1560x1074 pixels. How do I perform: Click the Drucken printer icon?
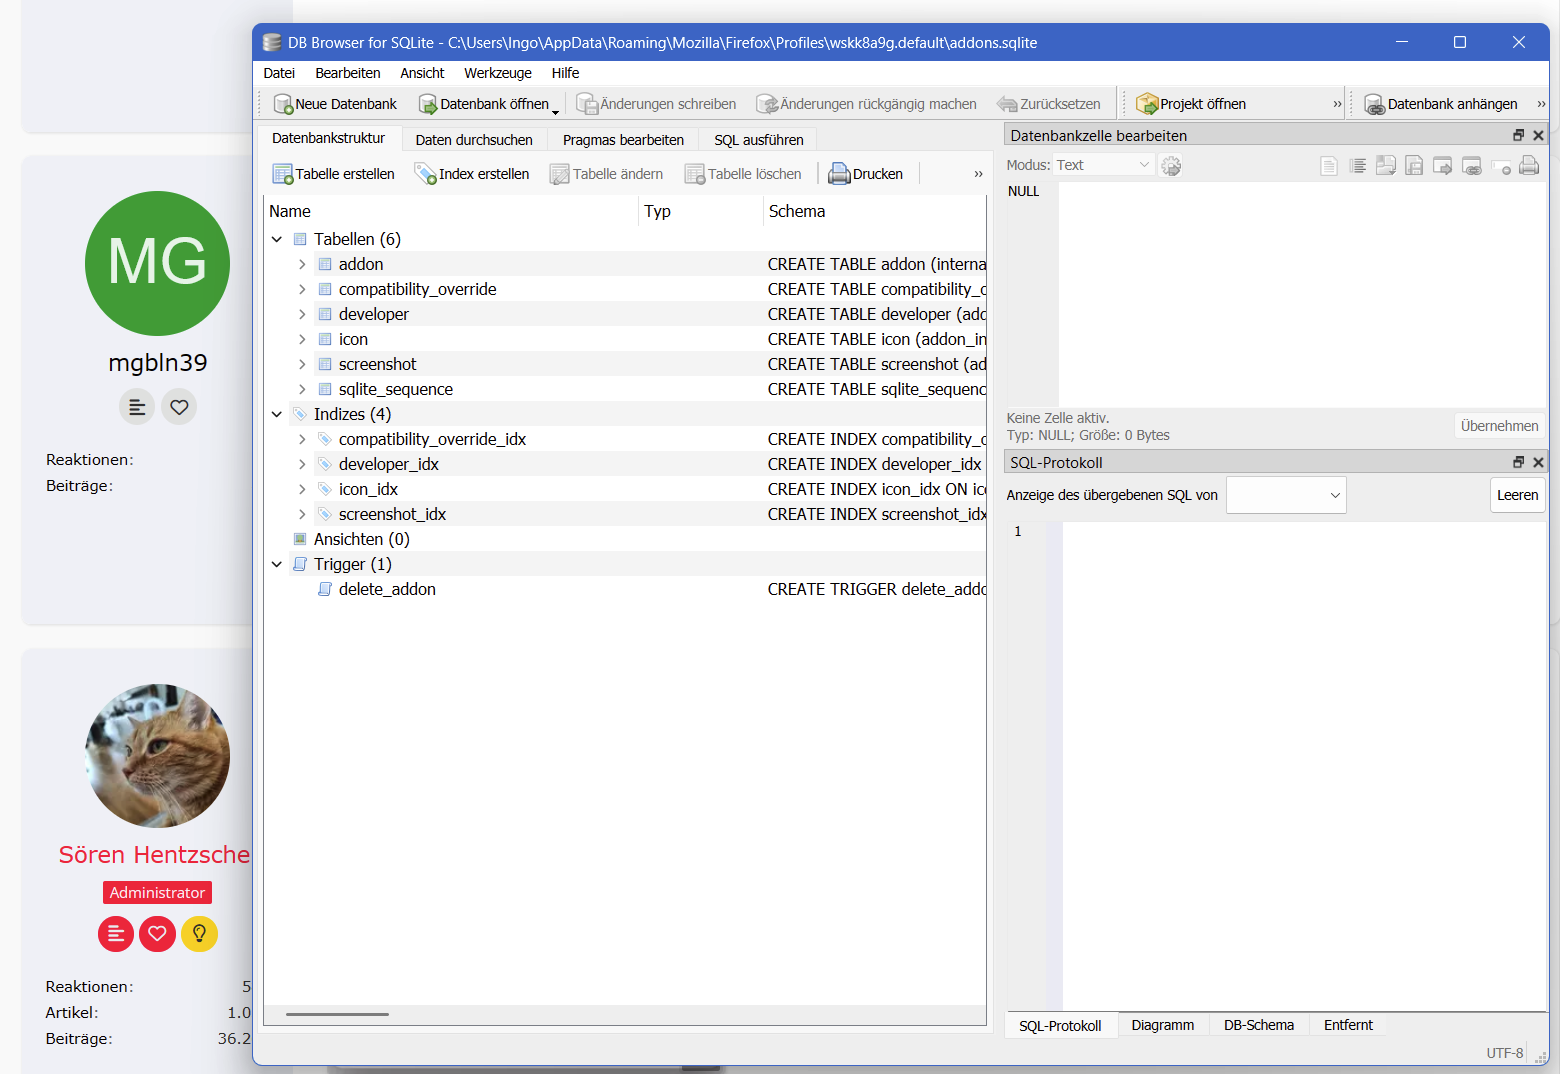click(839, 174)
